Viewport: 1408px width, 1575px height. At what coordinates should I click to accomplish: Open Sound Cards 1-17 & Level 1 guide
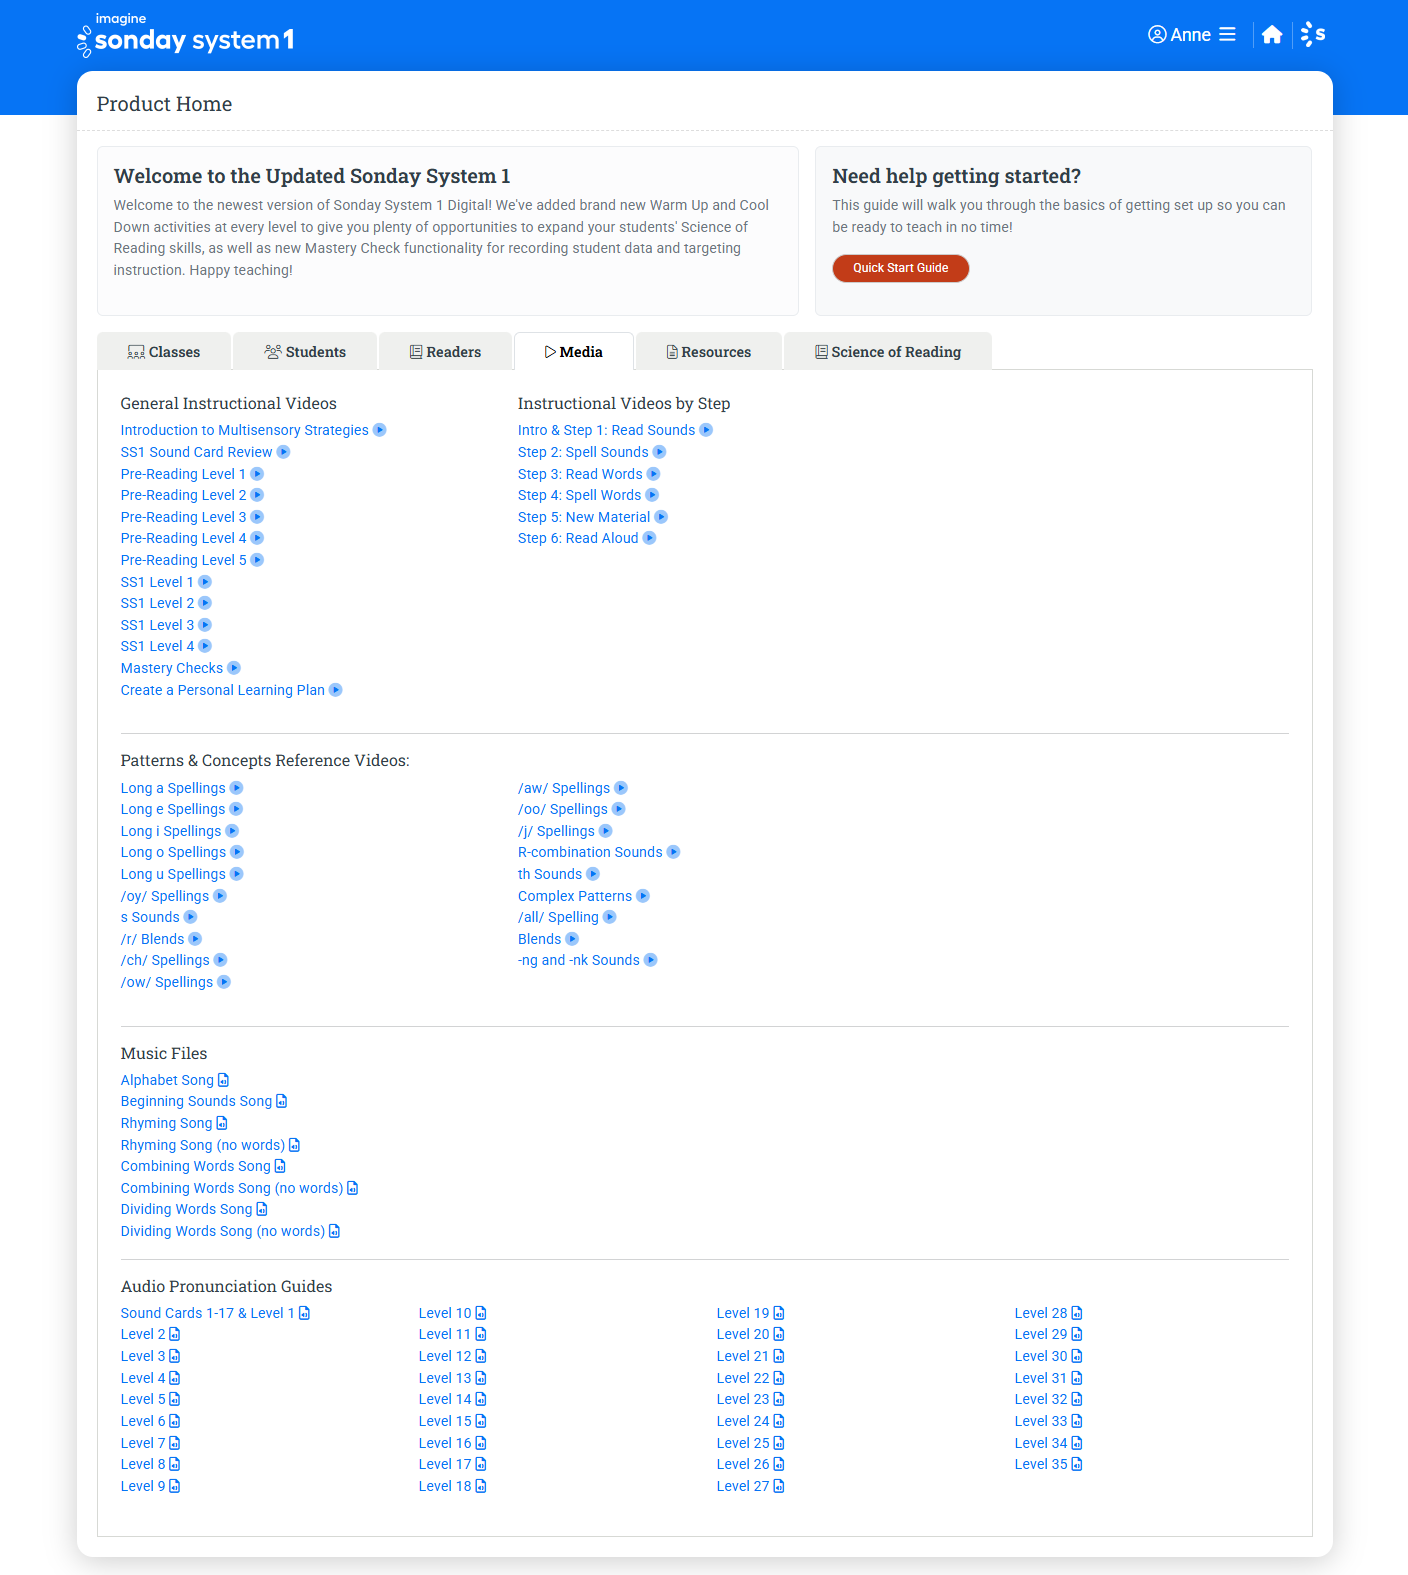(x=207, y=1313)
